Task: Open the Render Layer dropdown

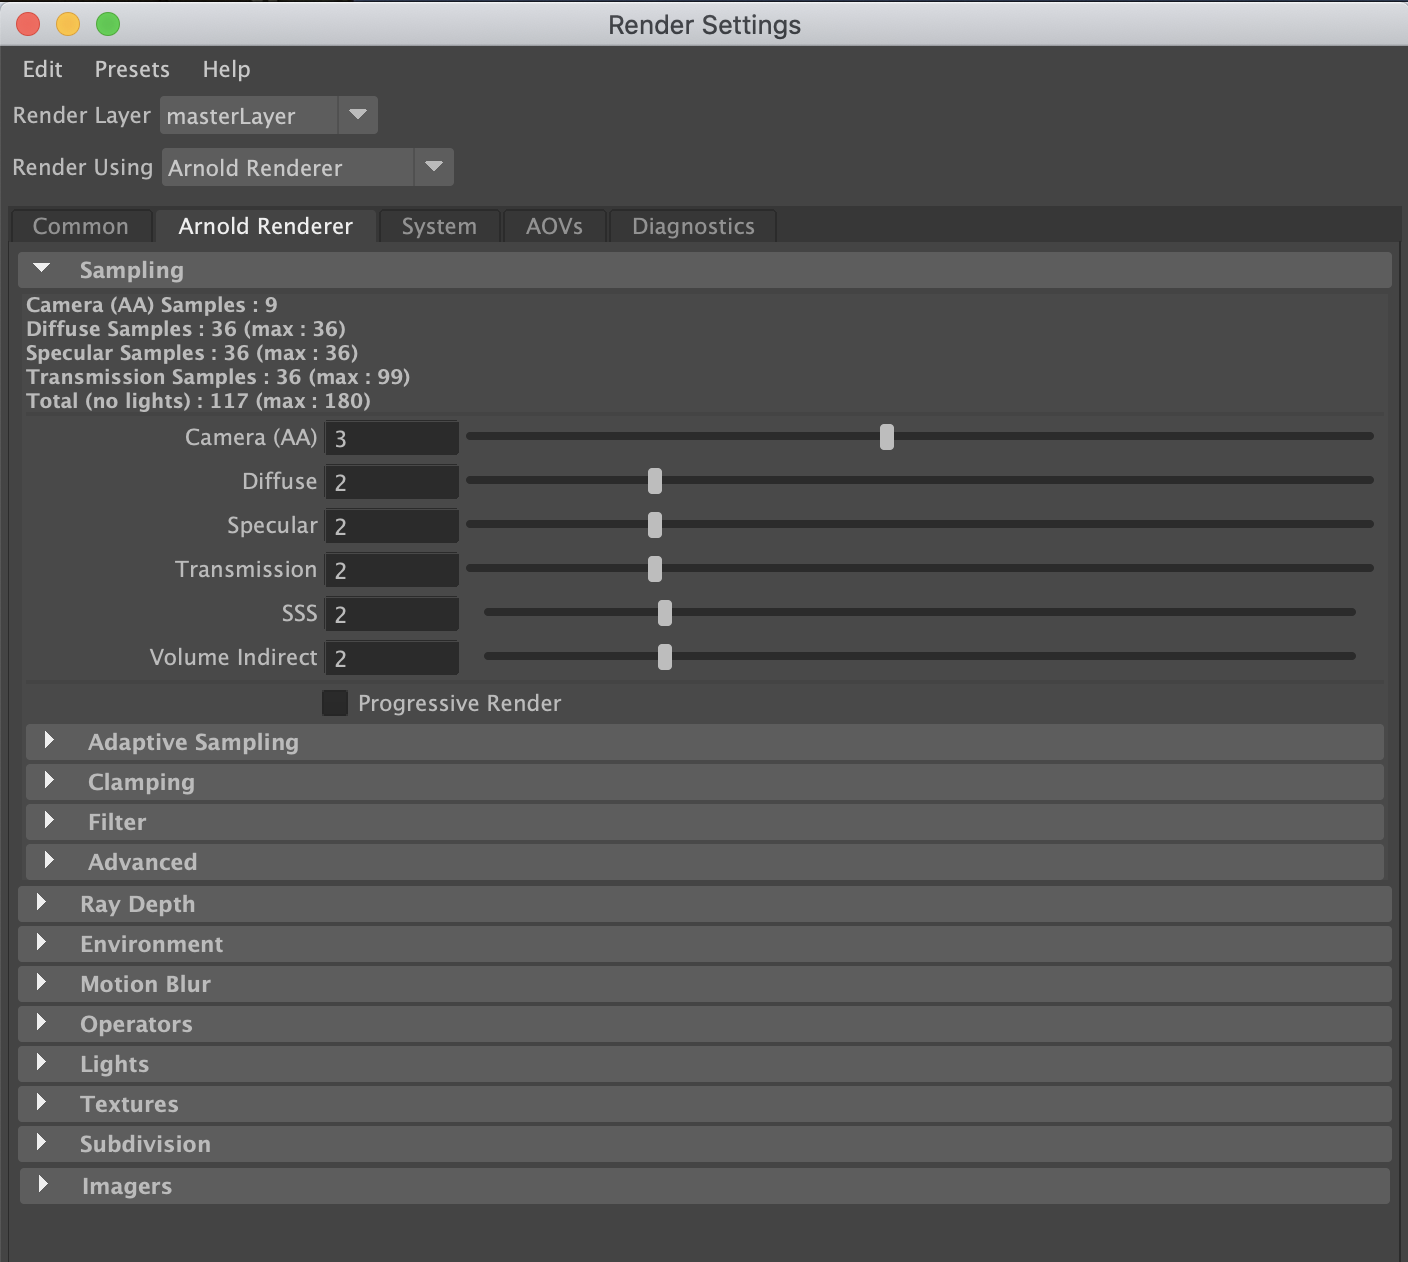Action: (x=357, y=115)
